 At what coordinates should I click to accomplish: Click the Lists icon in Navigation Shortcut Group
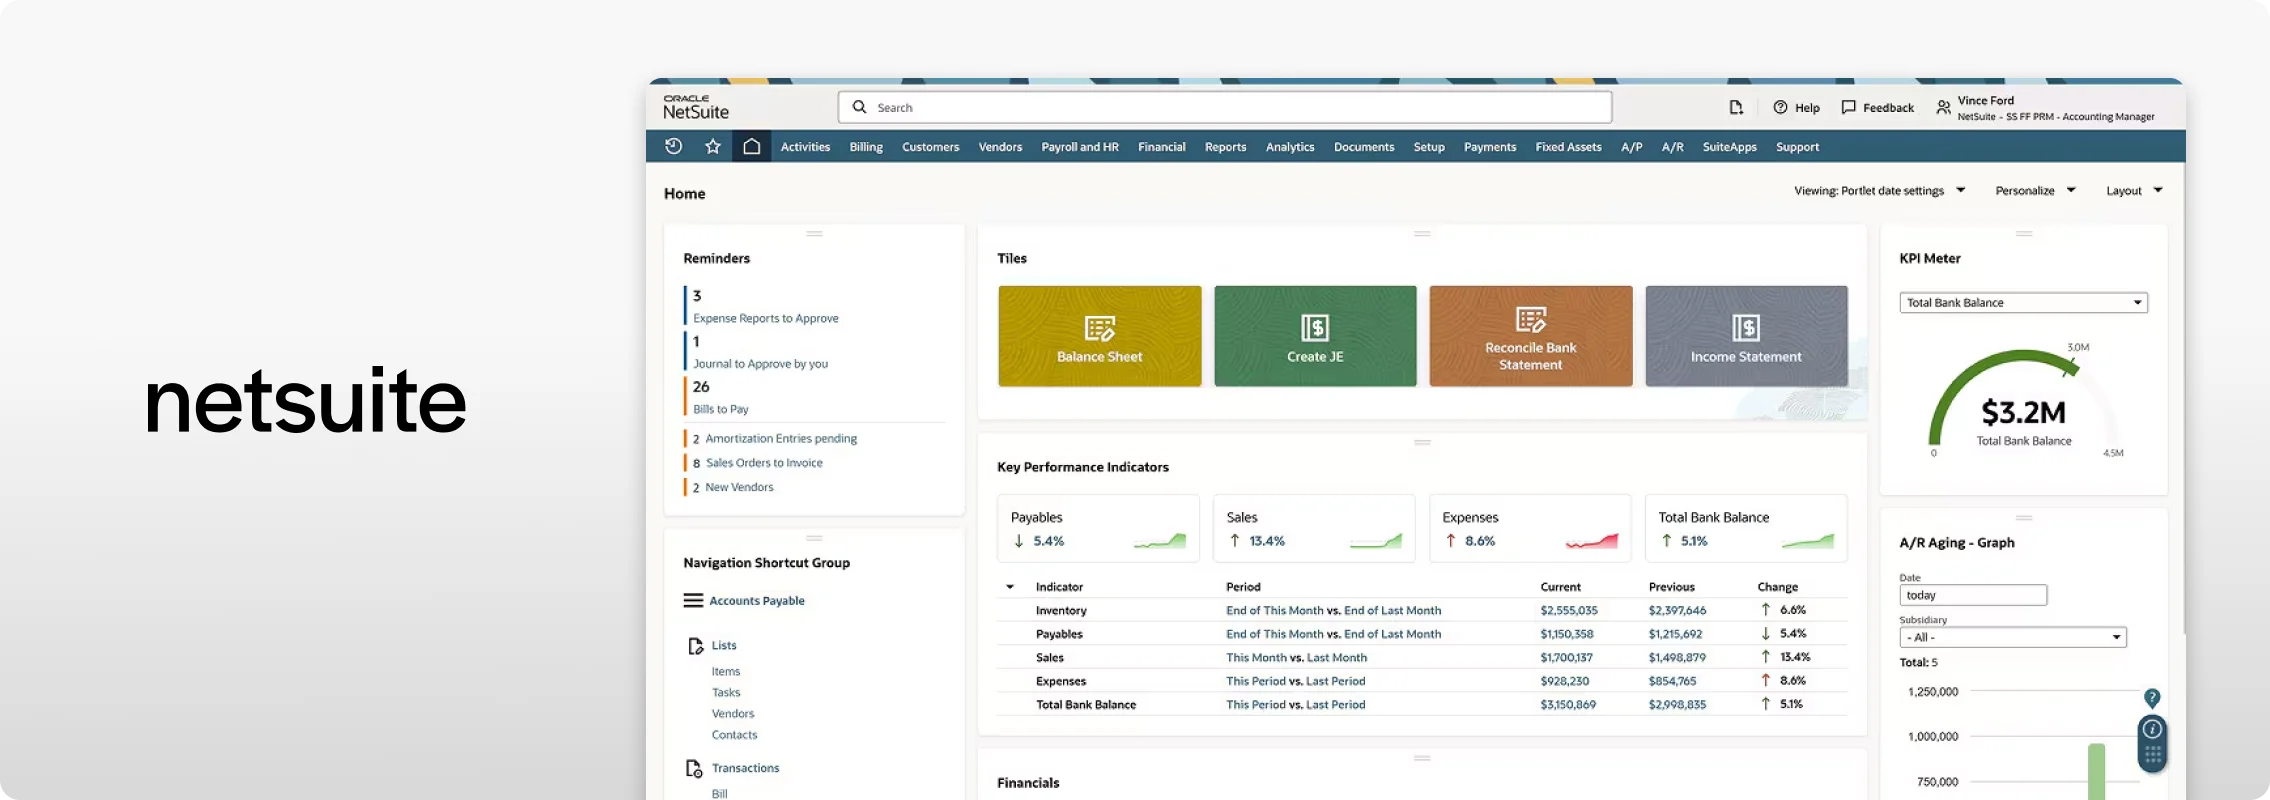coord(695,646)
